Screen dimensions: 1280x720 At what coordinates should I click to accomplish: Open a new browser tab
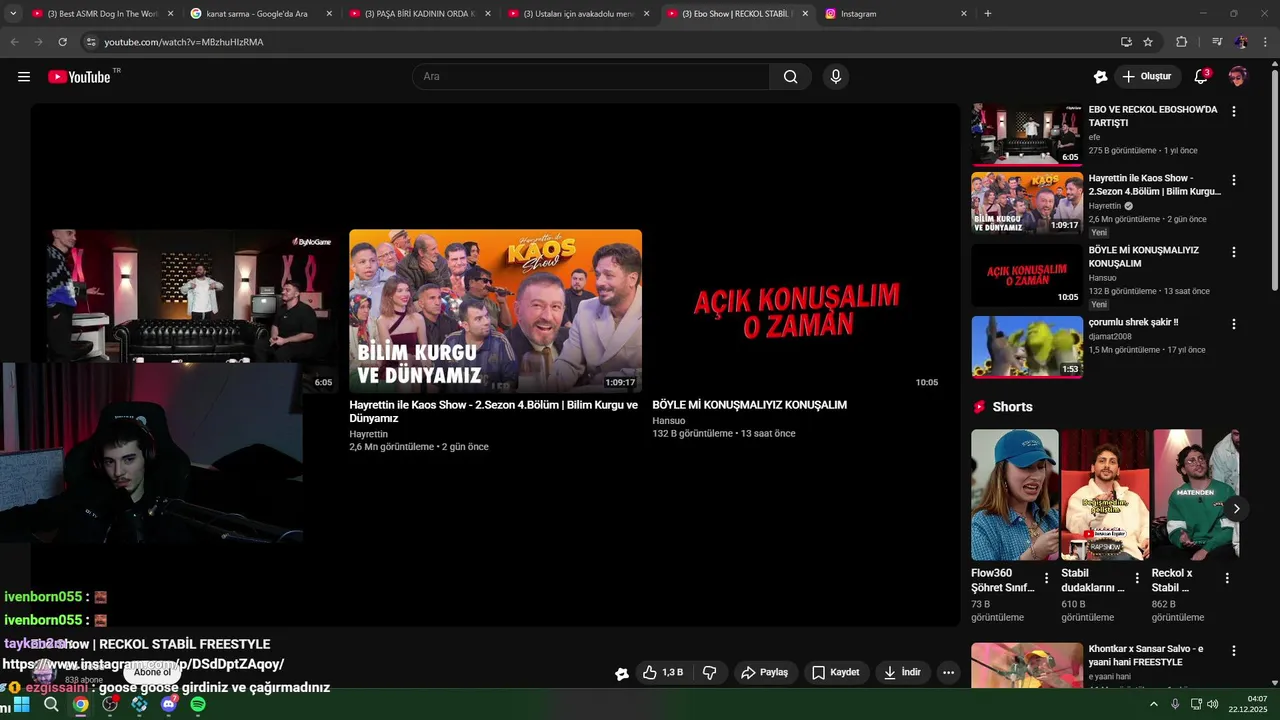click(x=988, y=14)
